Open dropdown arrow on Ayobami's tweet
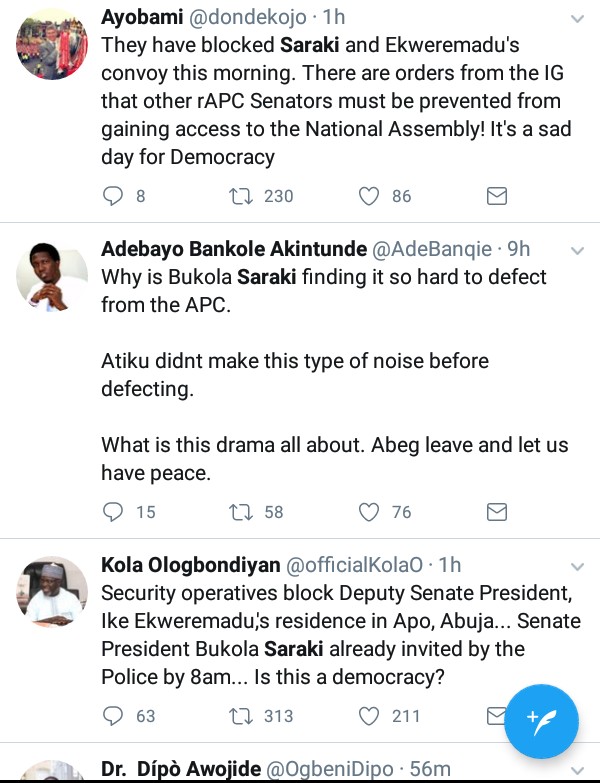The width and height of the screenshot is (600, 783). pos(577,19)
